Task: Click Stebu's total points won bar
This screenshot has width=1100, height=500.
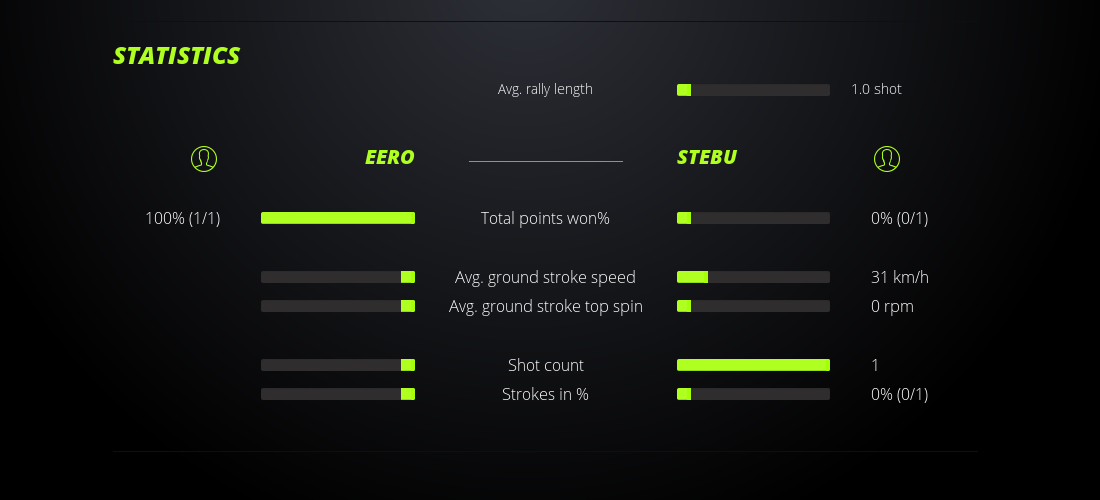Action: (x=753, y=218)
